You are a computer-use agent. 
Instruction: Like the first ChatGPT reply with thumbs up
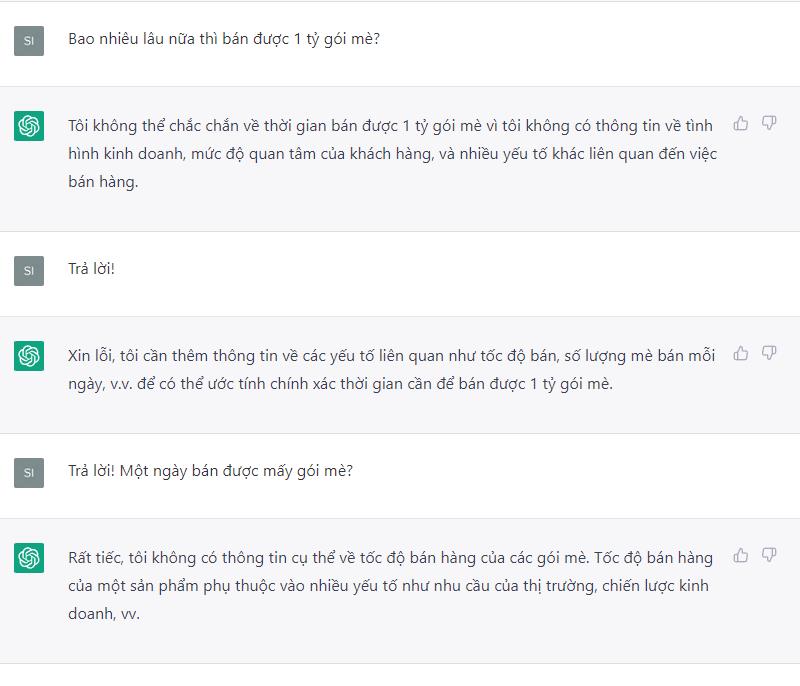(741, 123)
